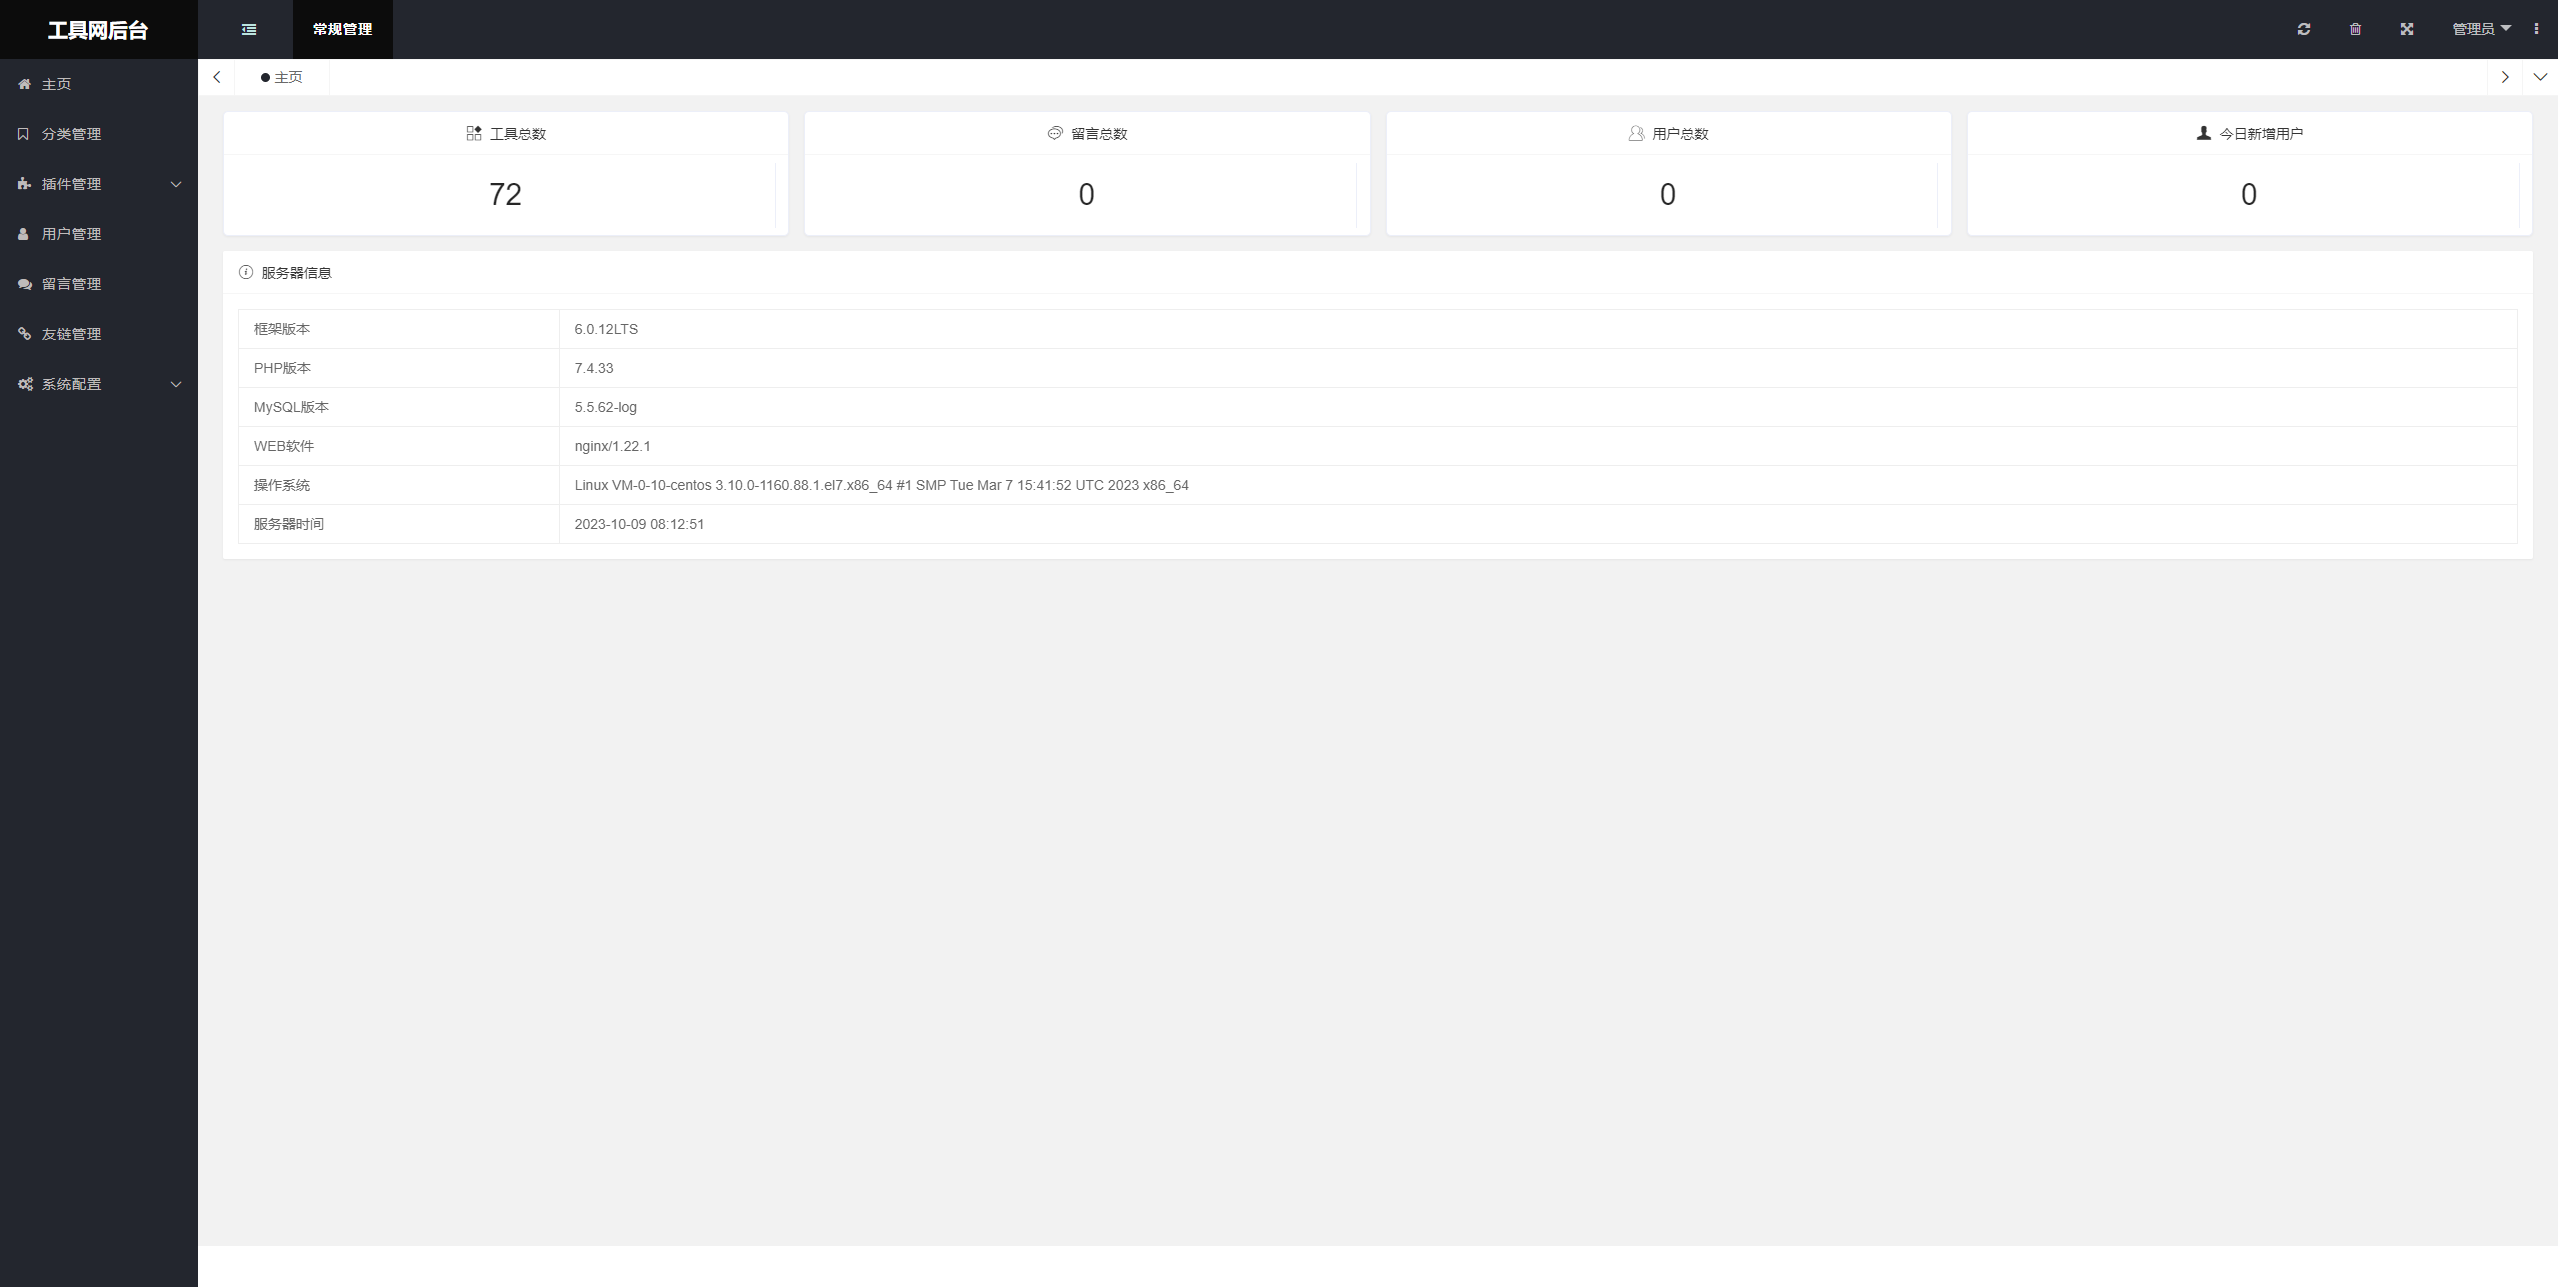Click the 服务器信息 panel title
Viewport: 2558px width, 1287px height.
296,273
